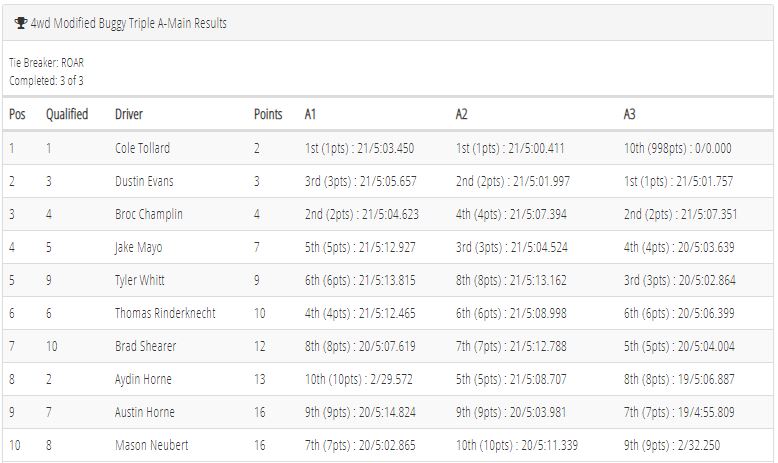
Task: Select driver name Cole Tollard
Action: click(142, 148)
